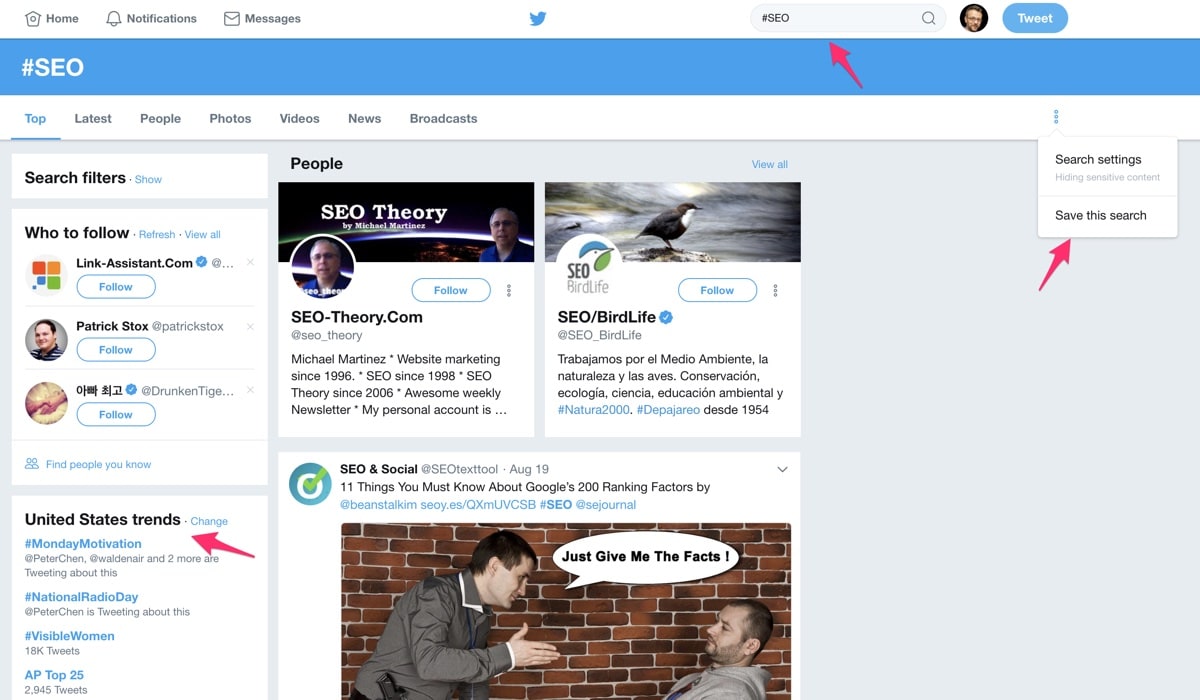Switch to the Latest tab
The width and height of the screenshot is (1200, 700).
point(93,118)
